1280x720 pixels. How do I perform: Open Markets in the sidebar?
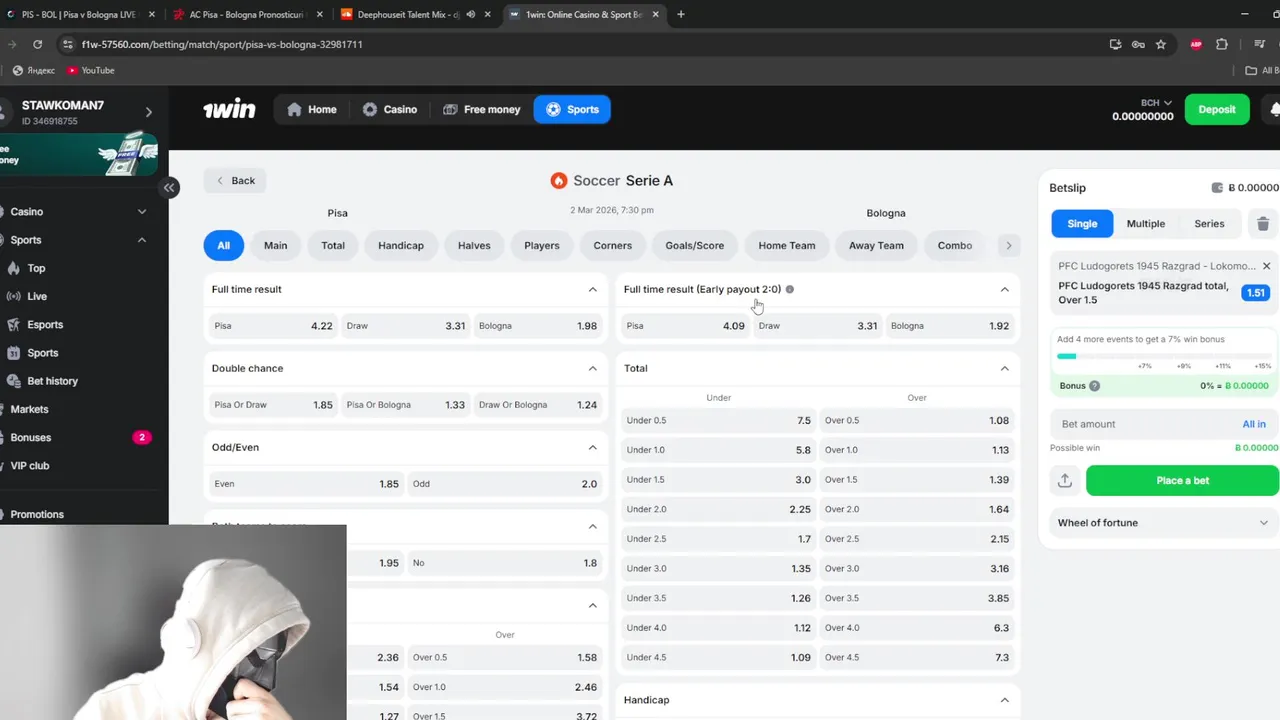pyautogui.click(x=29, y=409)
